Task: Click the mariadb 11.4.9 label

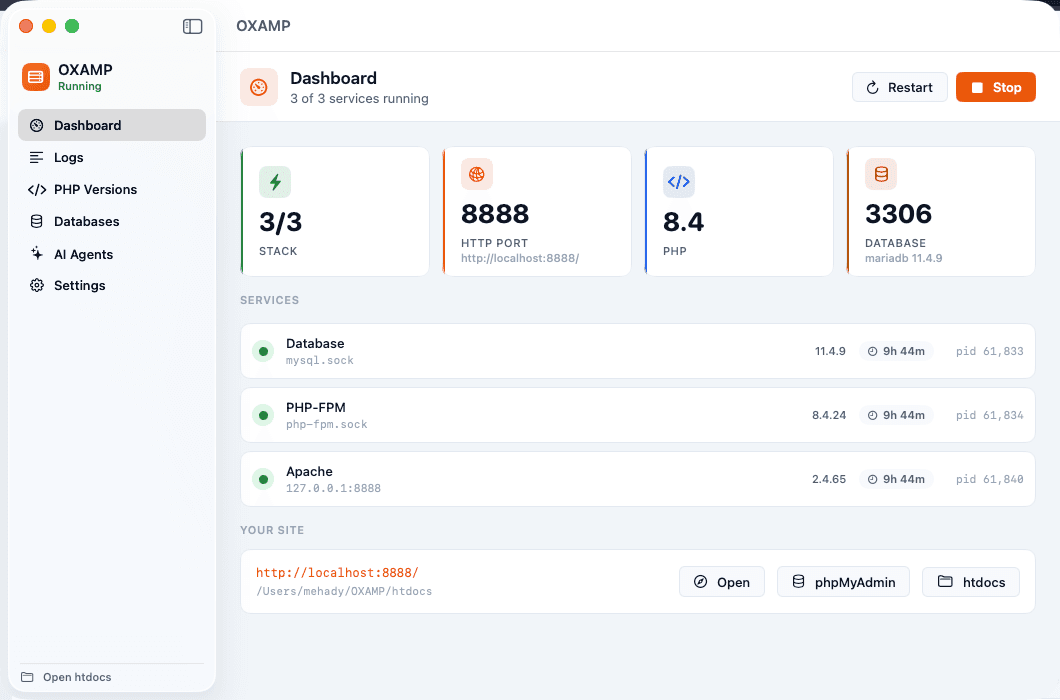Action: click(903, 258)
